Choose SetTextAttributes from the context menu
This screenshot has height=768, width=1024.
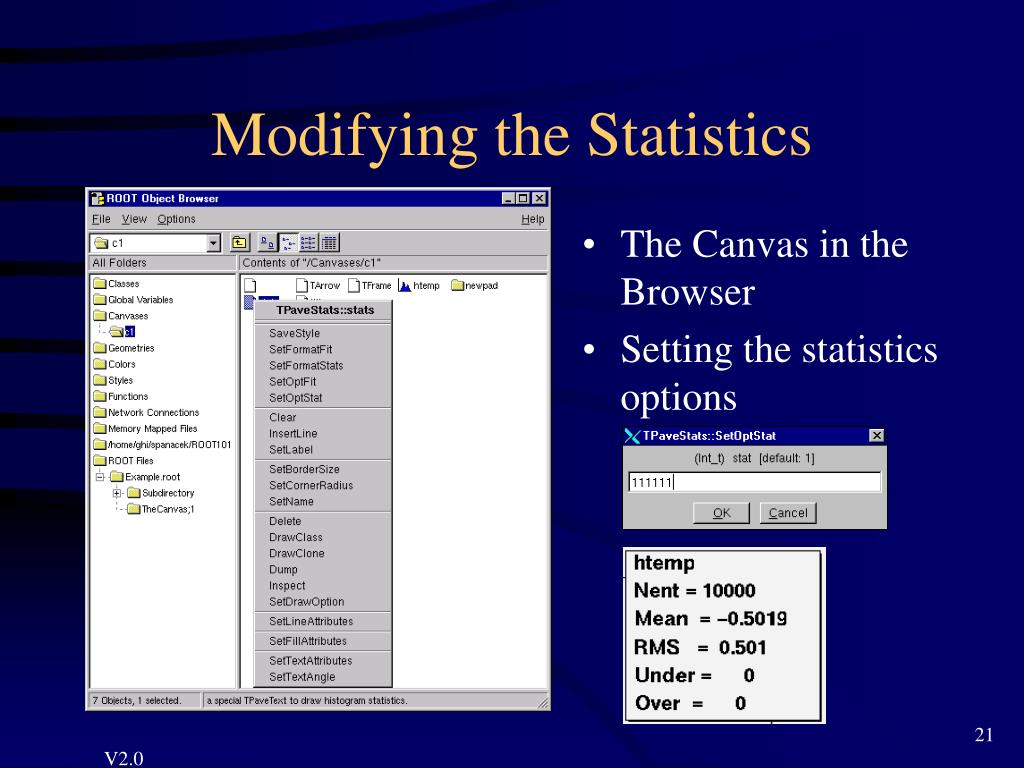click(323, 660)
